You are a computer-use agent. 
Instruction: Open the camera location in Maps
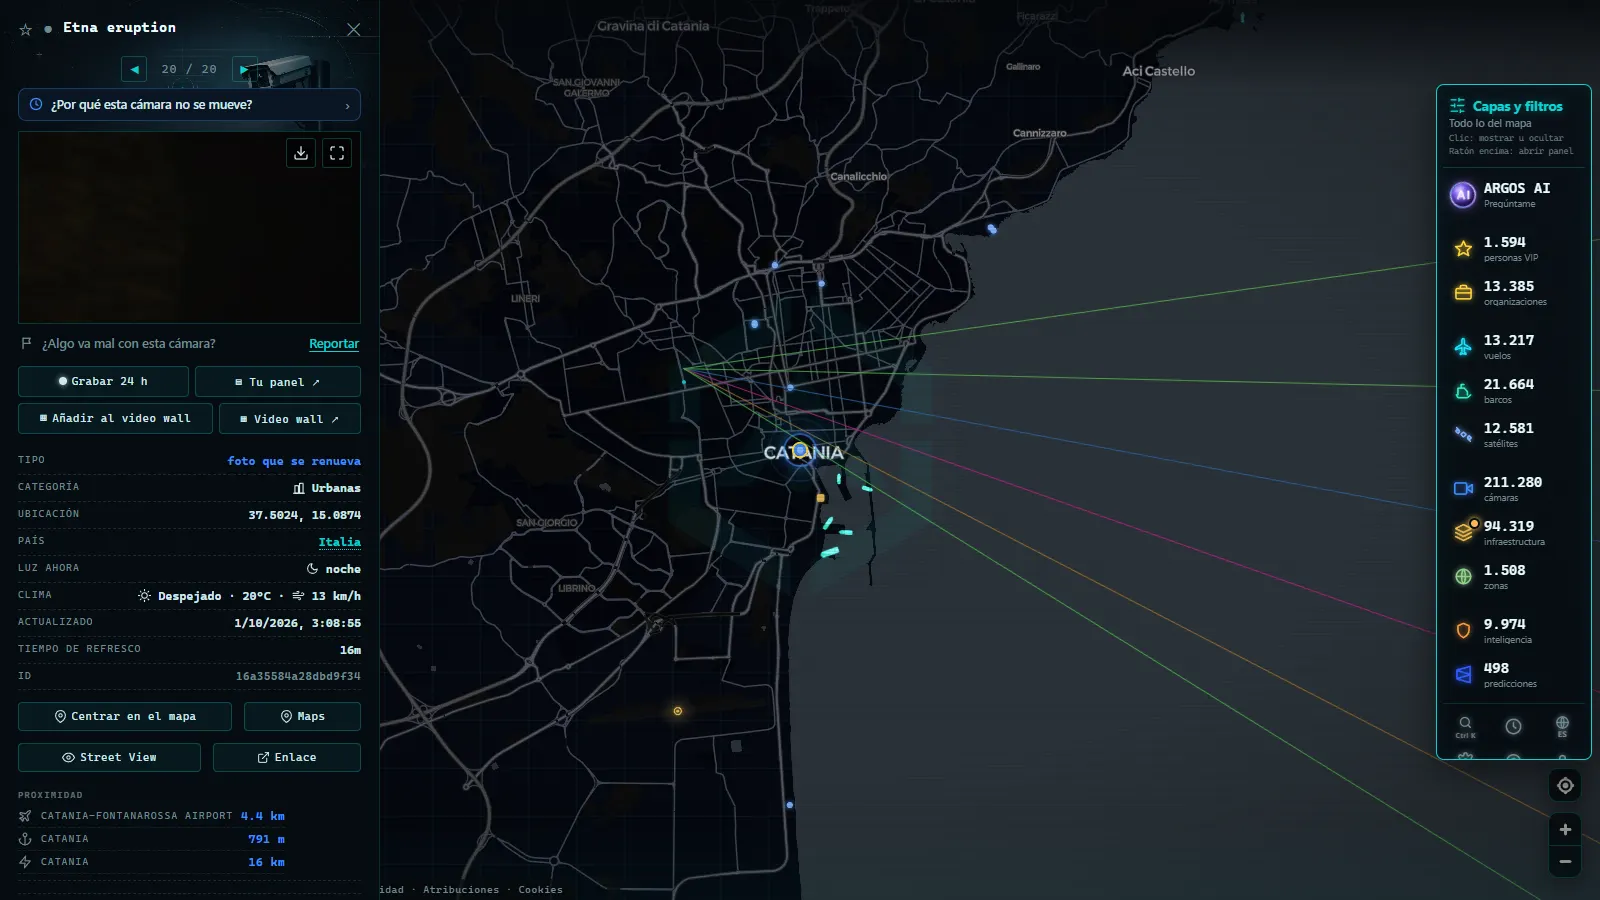[302, 717]
